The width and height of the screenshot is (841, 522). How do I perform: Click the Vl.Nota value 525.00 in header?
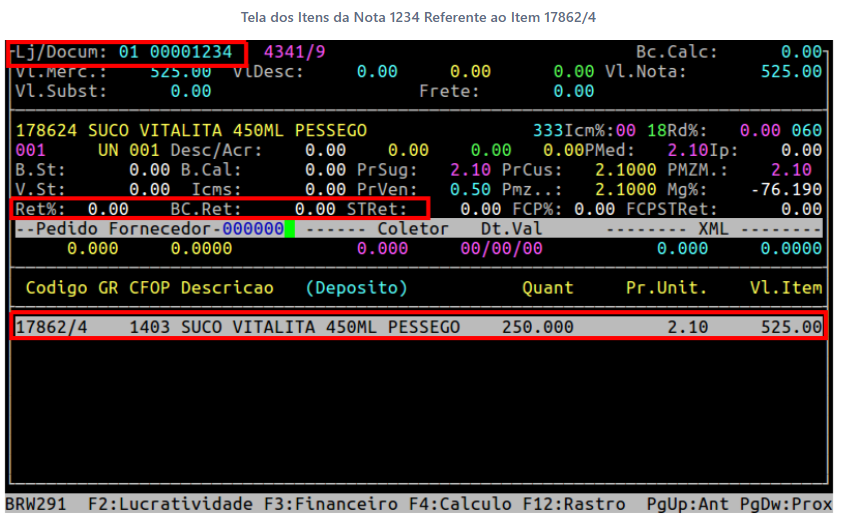790,72
